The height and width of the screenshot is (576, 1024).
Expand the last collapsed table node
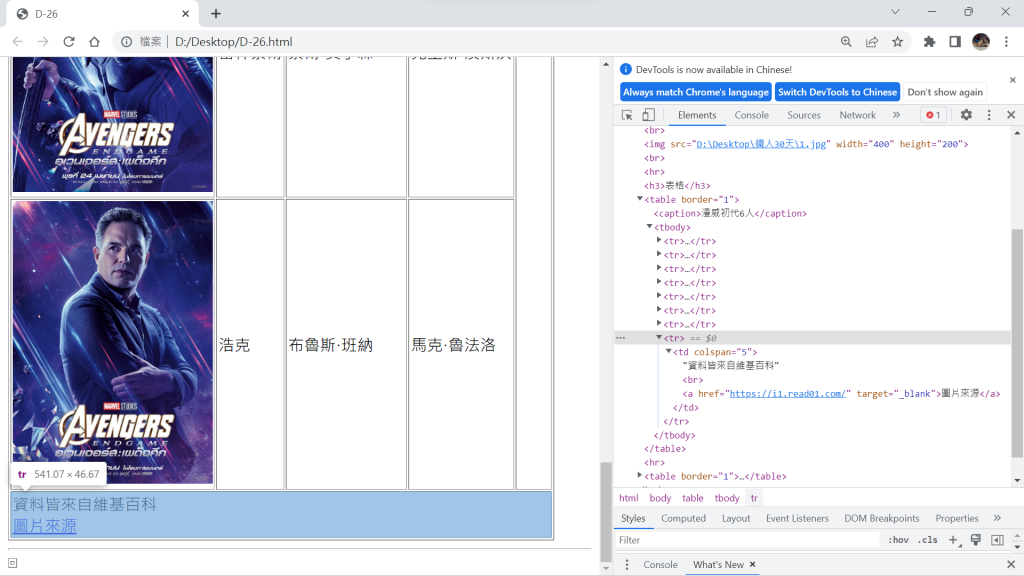pyautogui.click(x=639, y=475)
